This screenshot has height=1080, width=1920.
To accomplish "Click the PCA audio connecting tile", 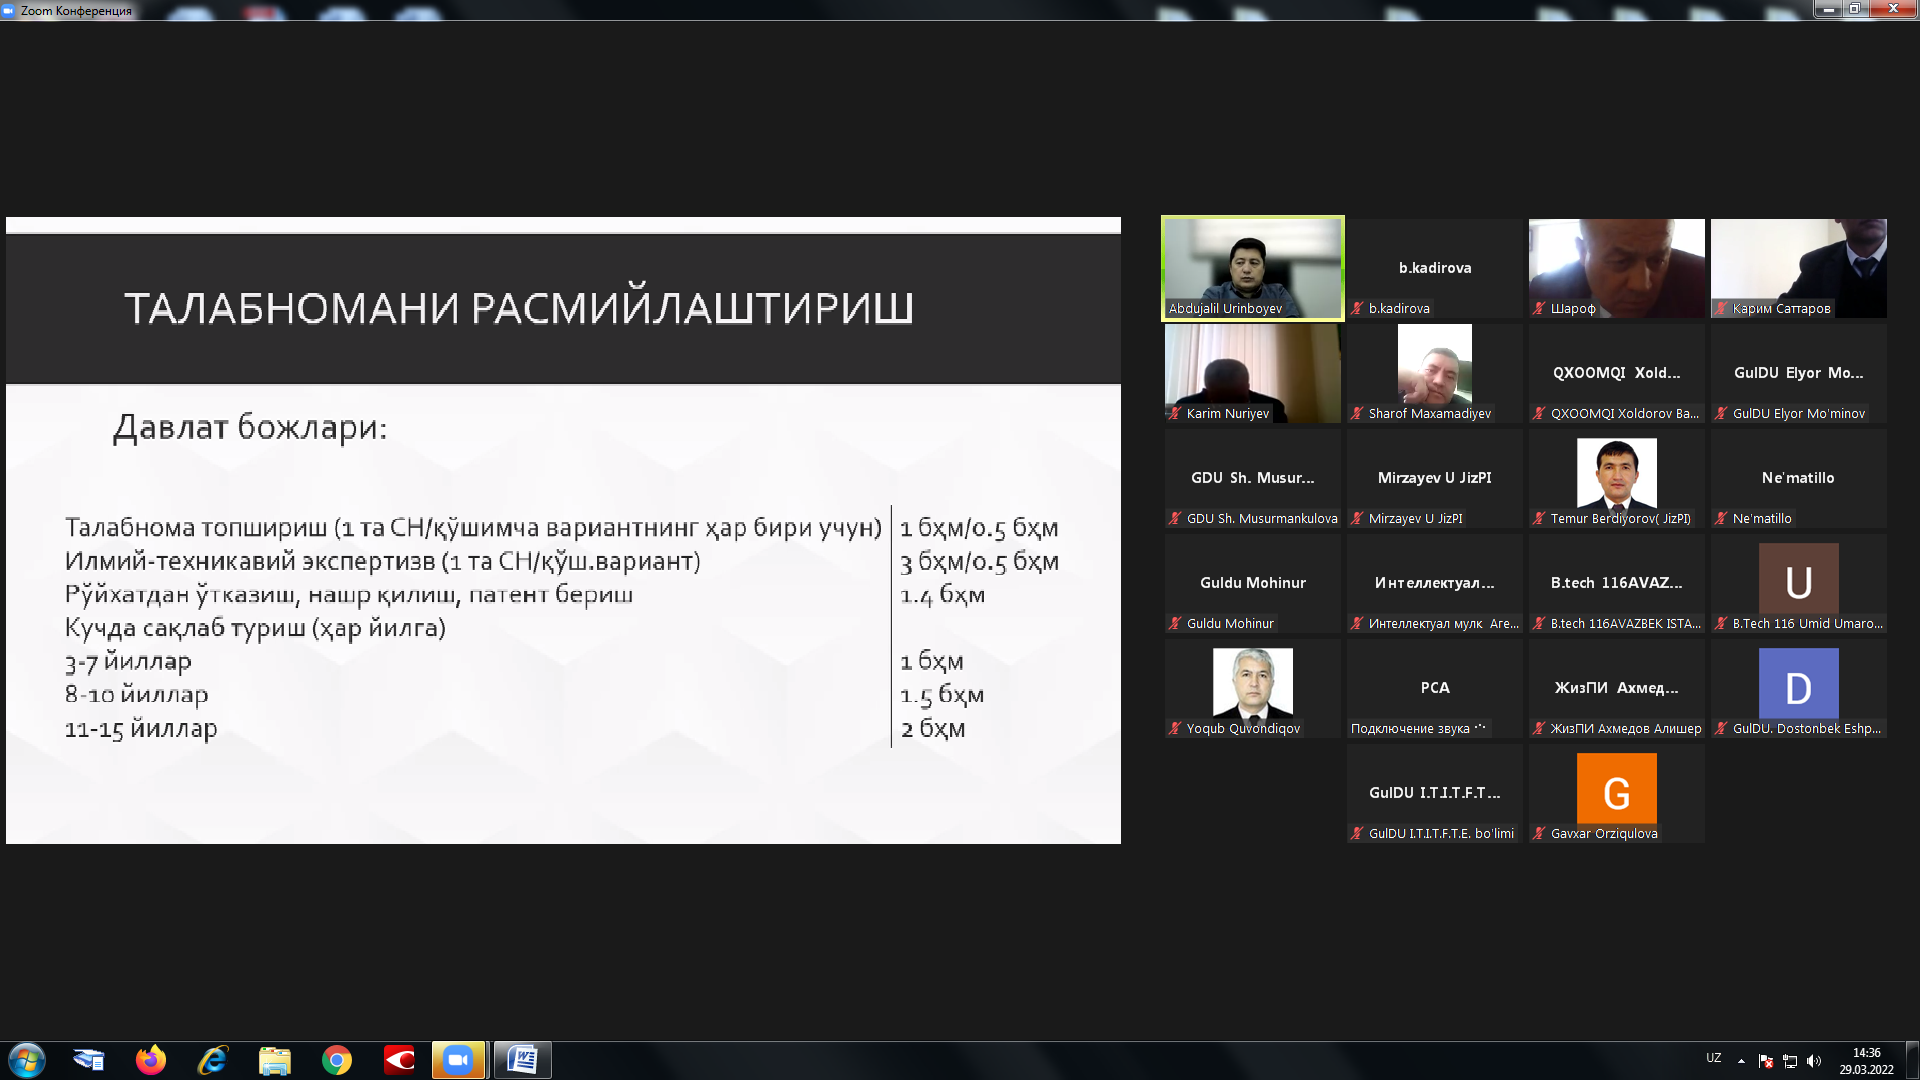I will point(1434,688).
